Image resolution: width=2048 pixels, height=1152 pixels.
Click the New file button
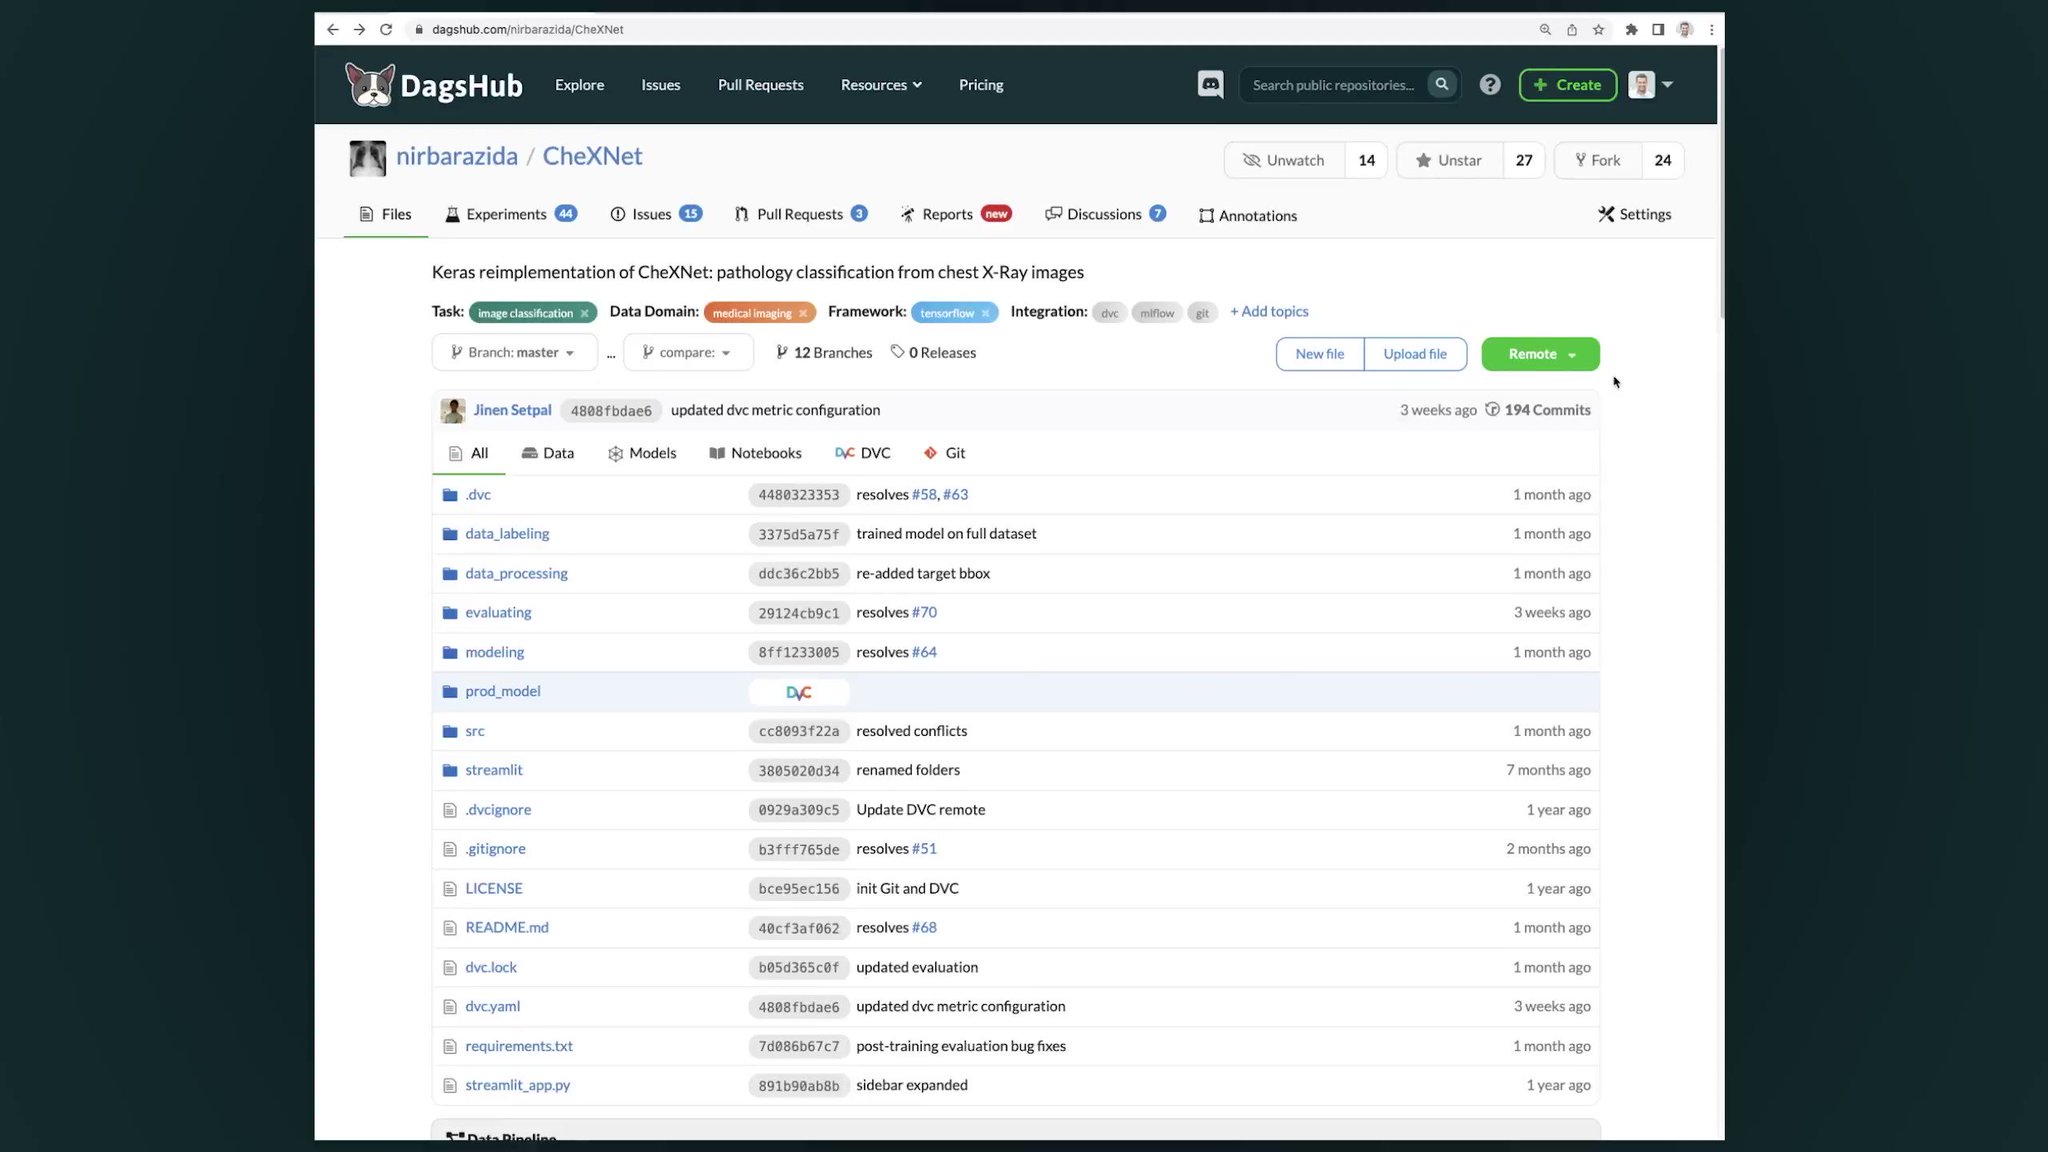(1319, 354)
